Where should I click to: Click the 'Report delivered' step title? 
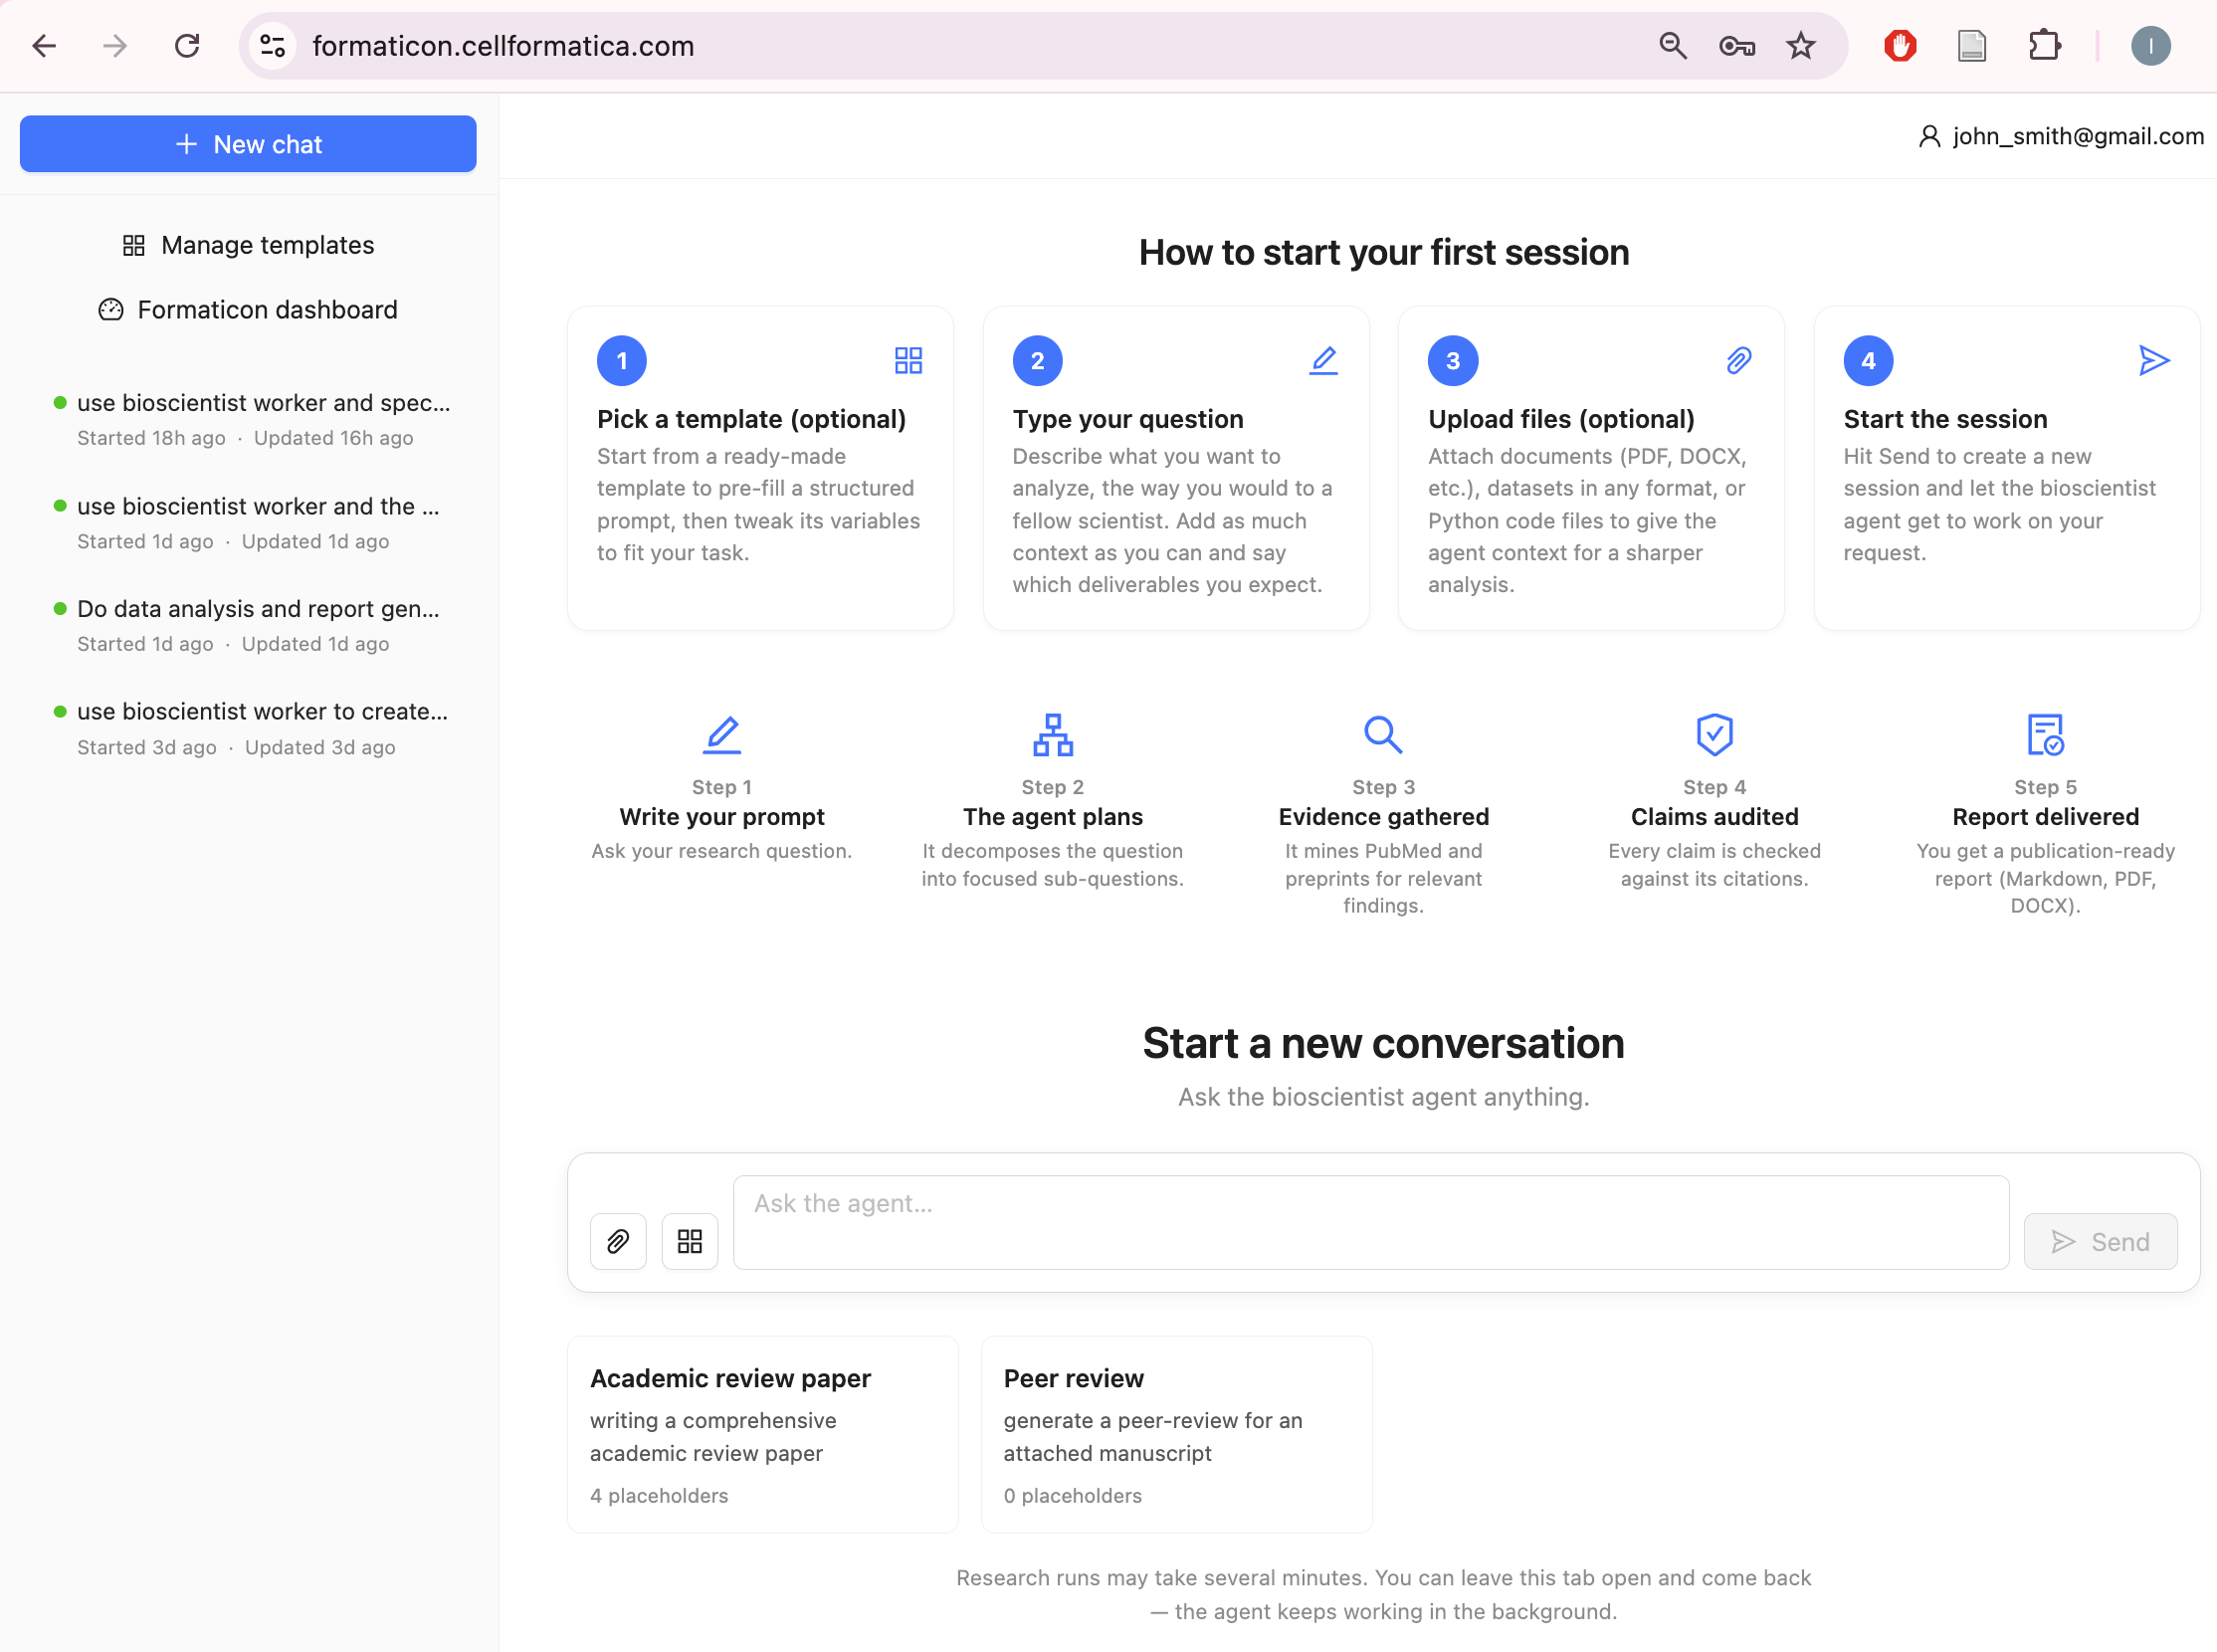[x=2046, y=817]
